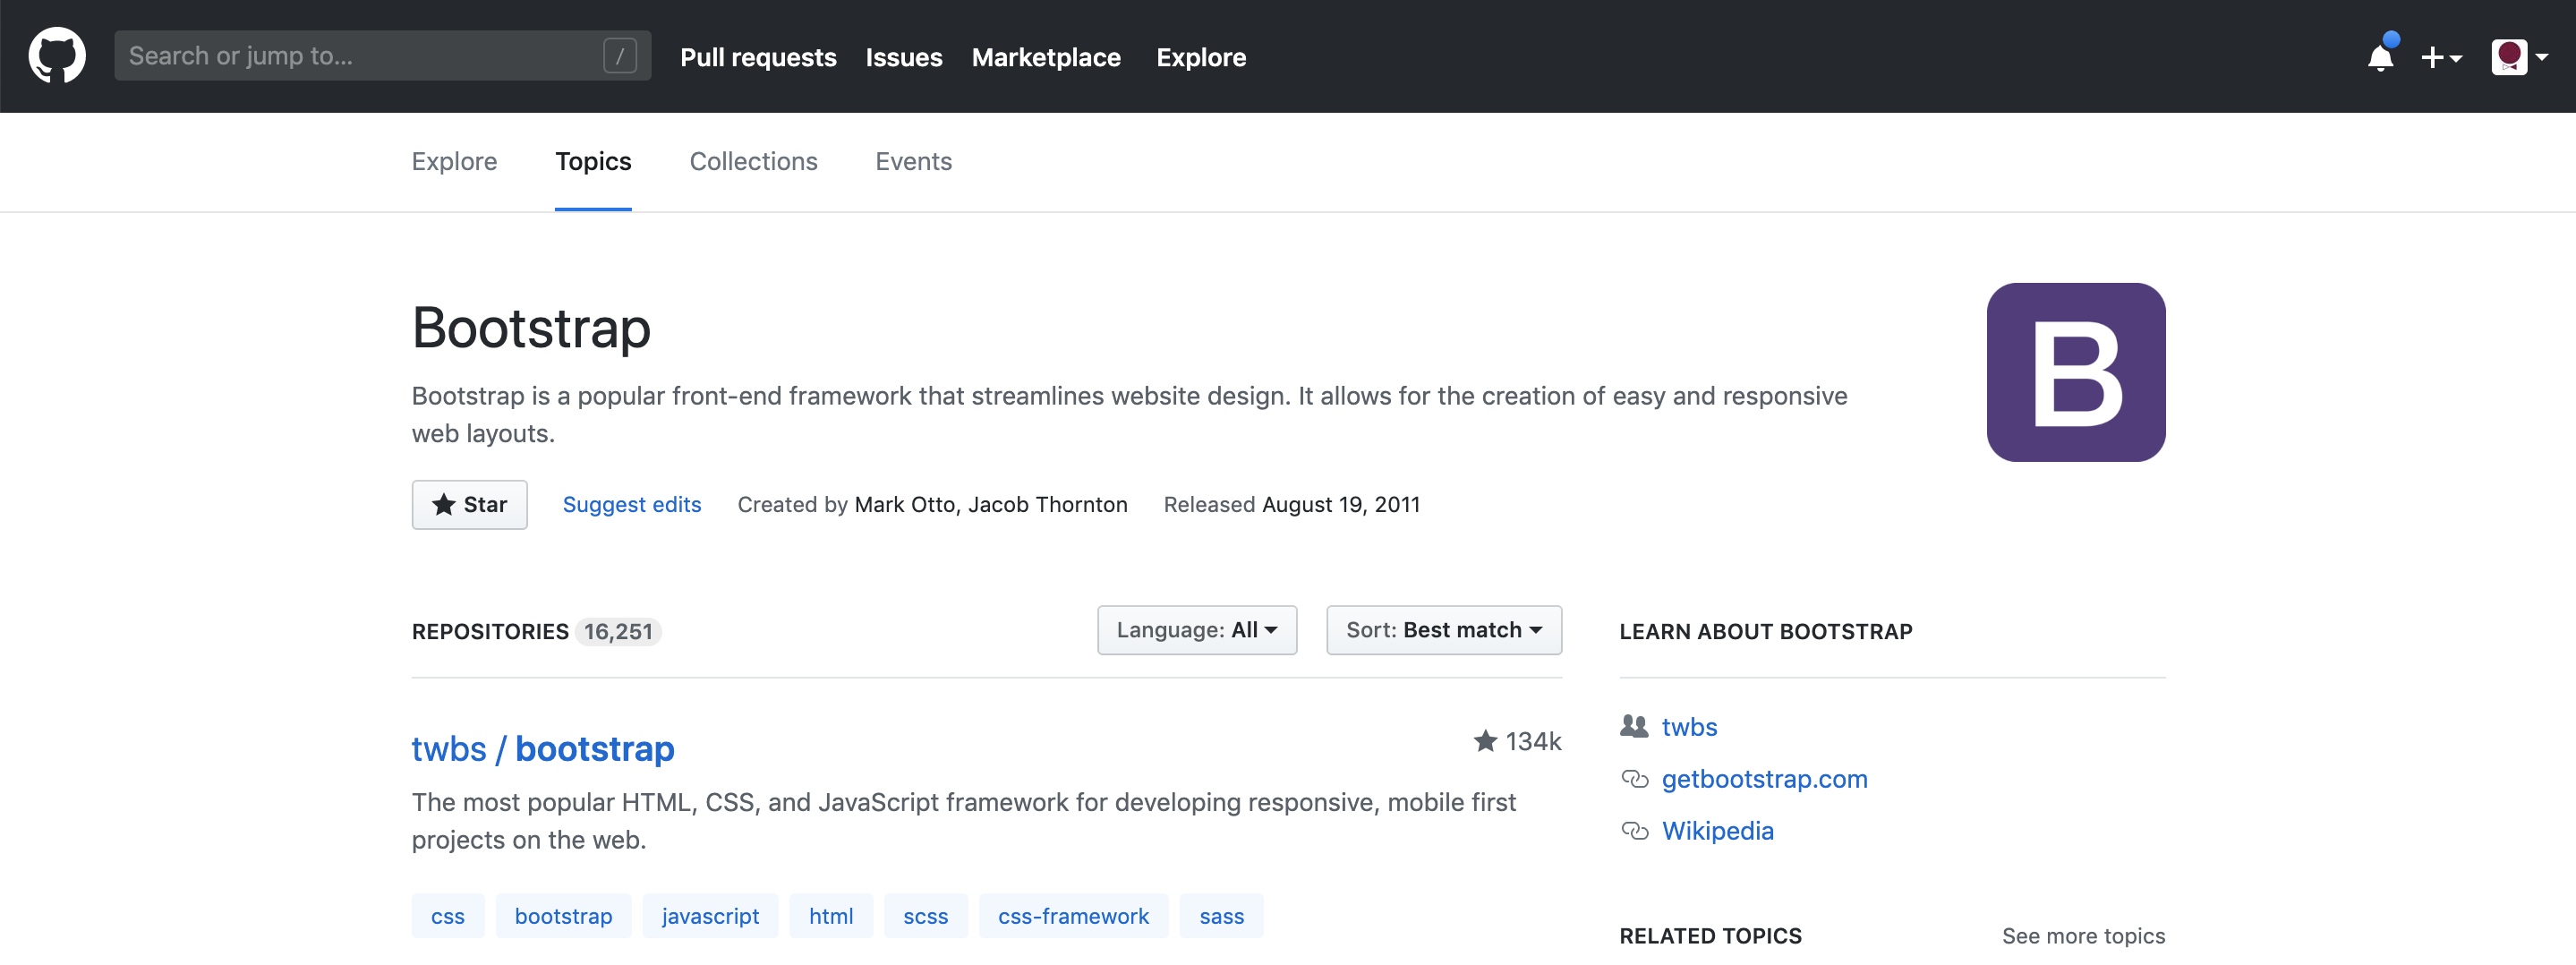Open the notifications bell icon
This screenshot has width=2576, height=965.
[2380, 57]
